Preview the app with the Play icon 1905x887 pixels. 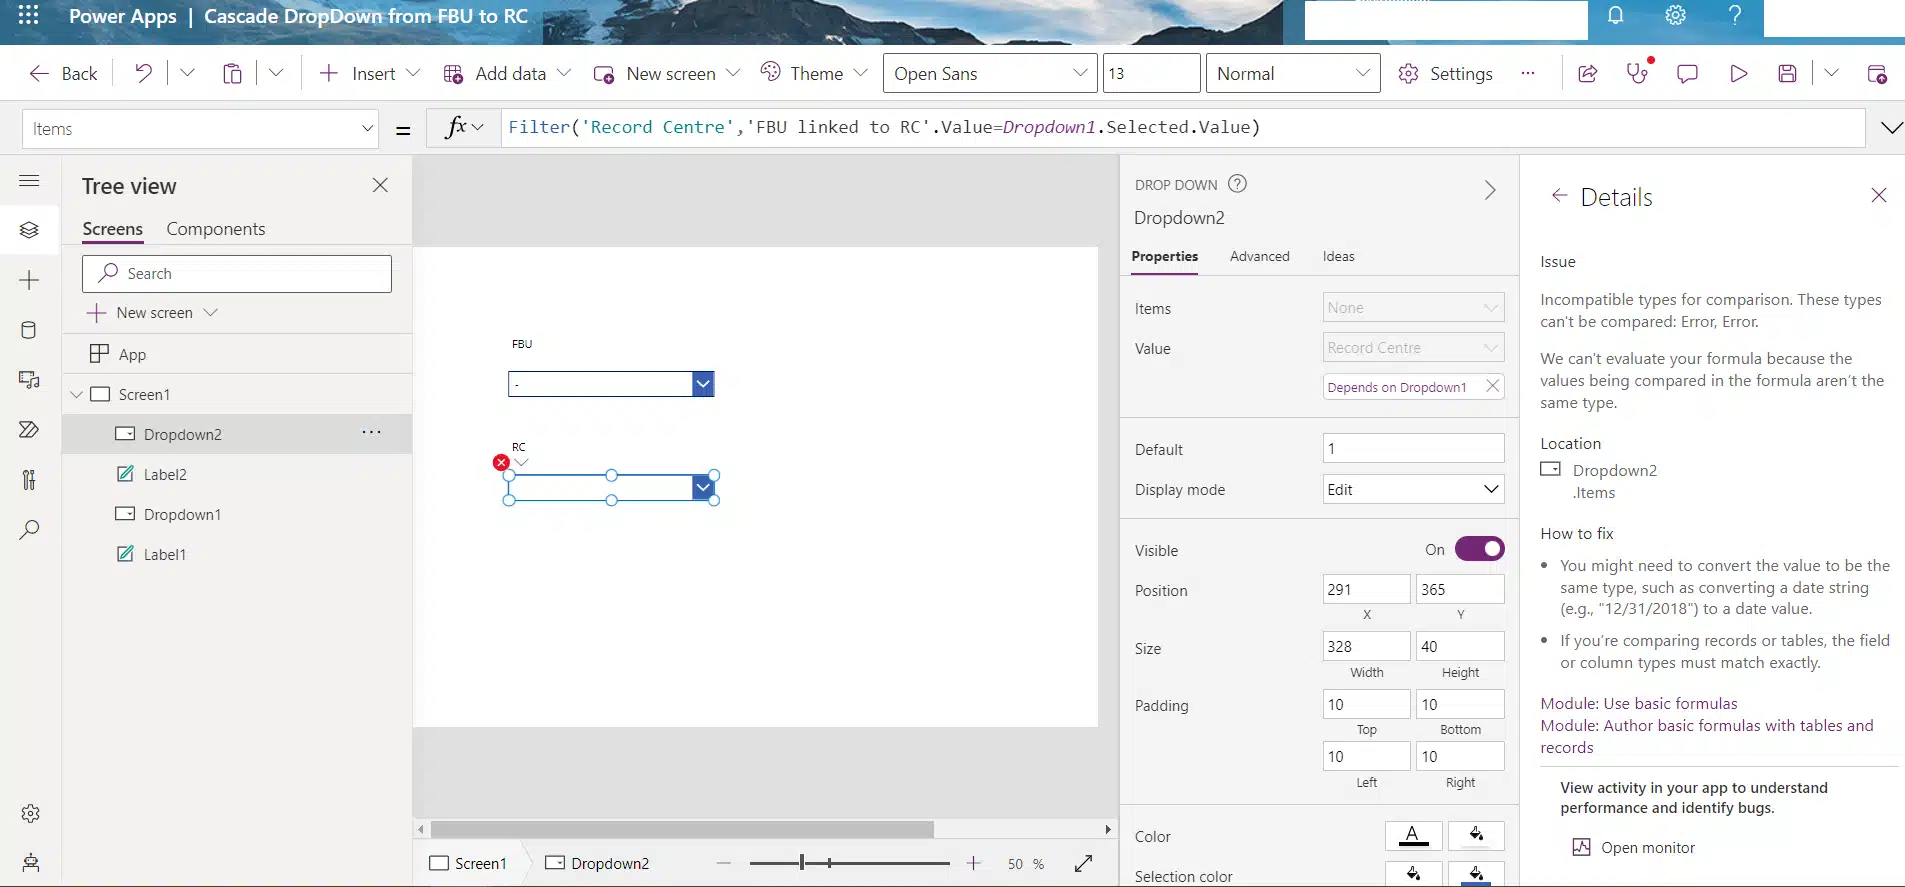pos(1739,73)
